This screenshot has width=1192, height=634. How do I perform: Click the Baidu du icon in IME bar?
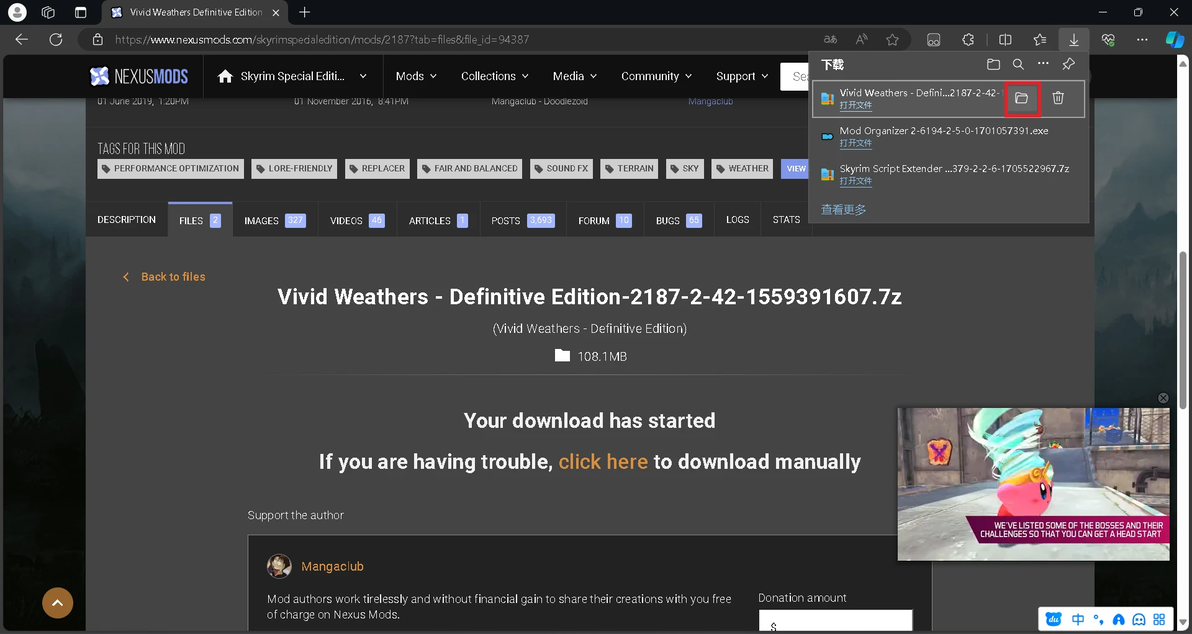tap(1054, 620)
